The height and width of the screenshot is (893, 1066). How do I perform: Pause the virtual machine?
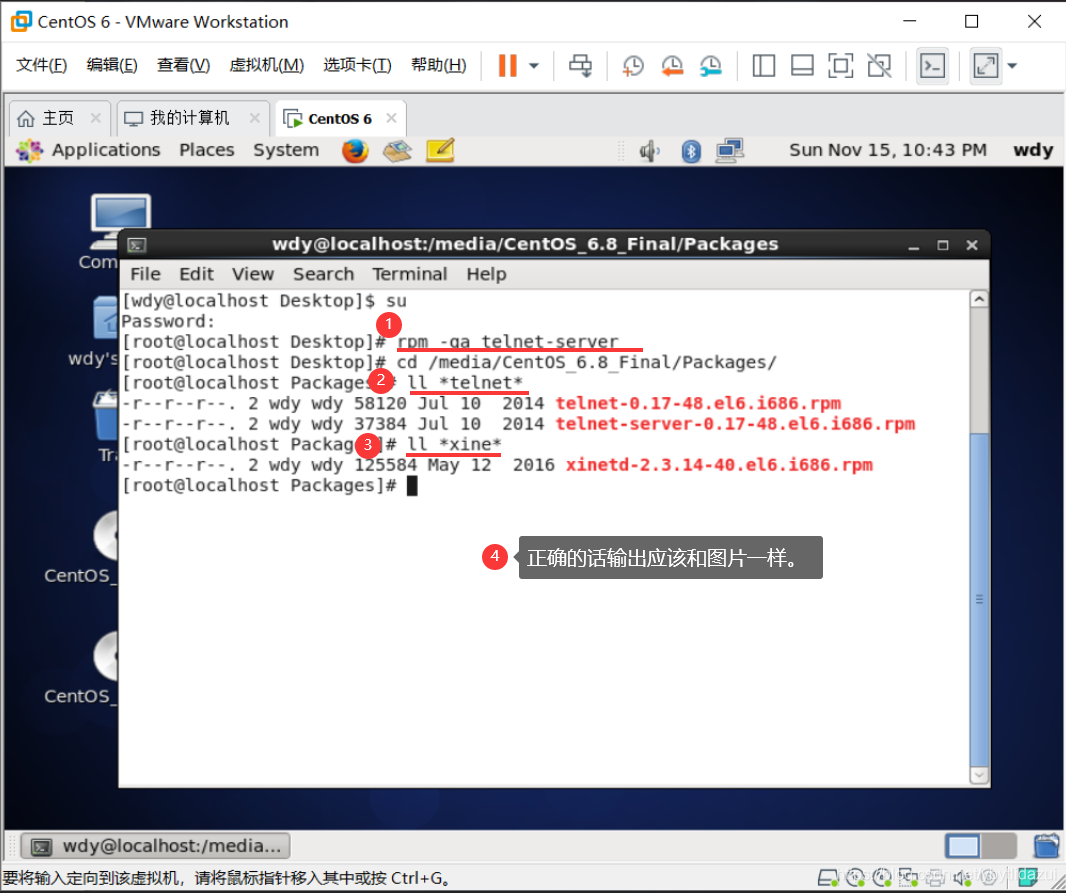[508, 65]
